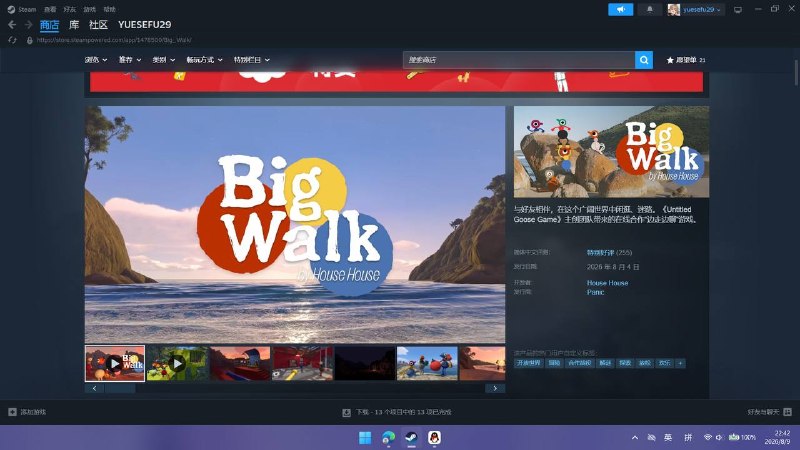800x450 pixels.
Task: Click the page vertical scrollbar
Action: pyautogui.click(x=796, y=73)
